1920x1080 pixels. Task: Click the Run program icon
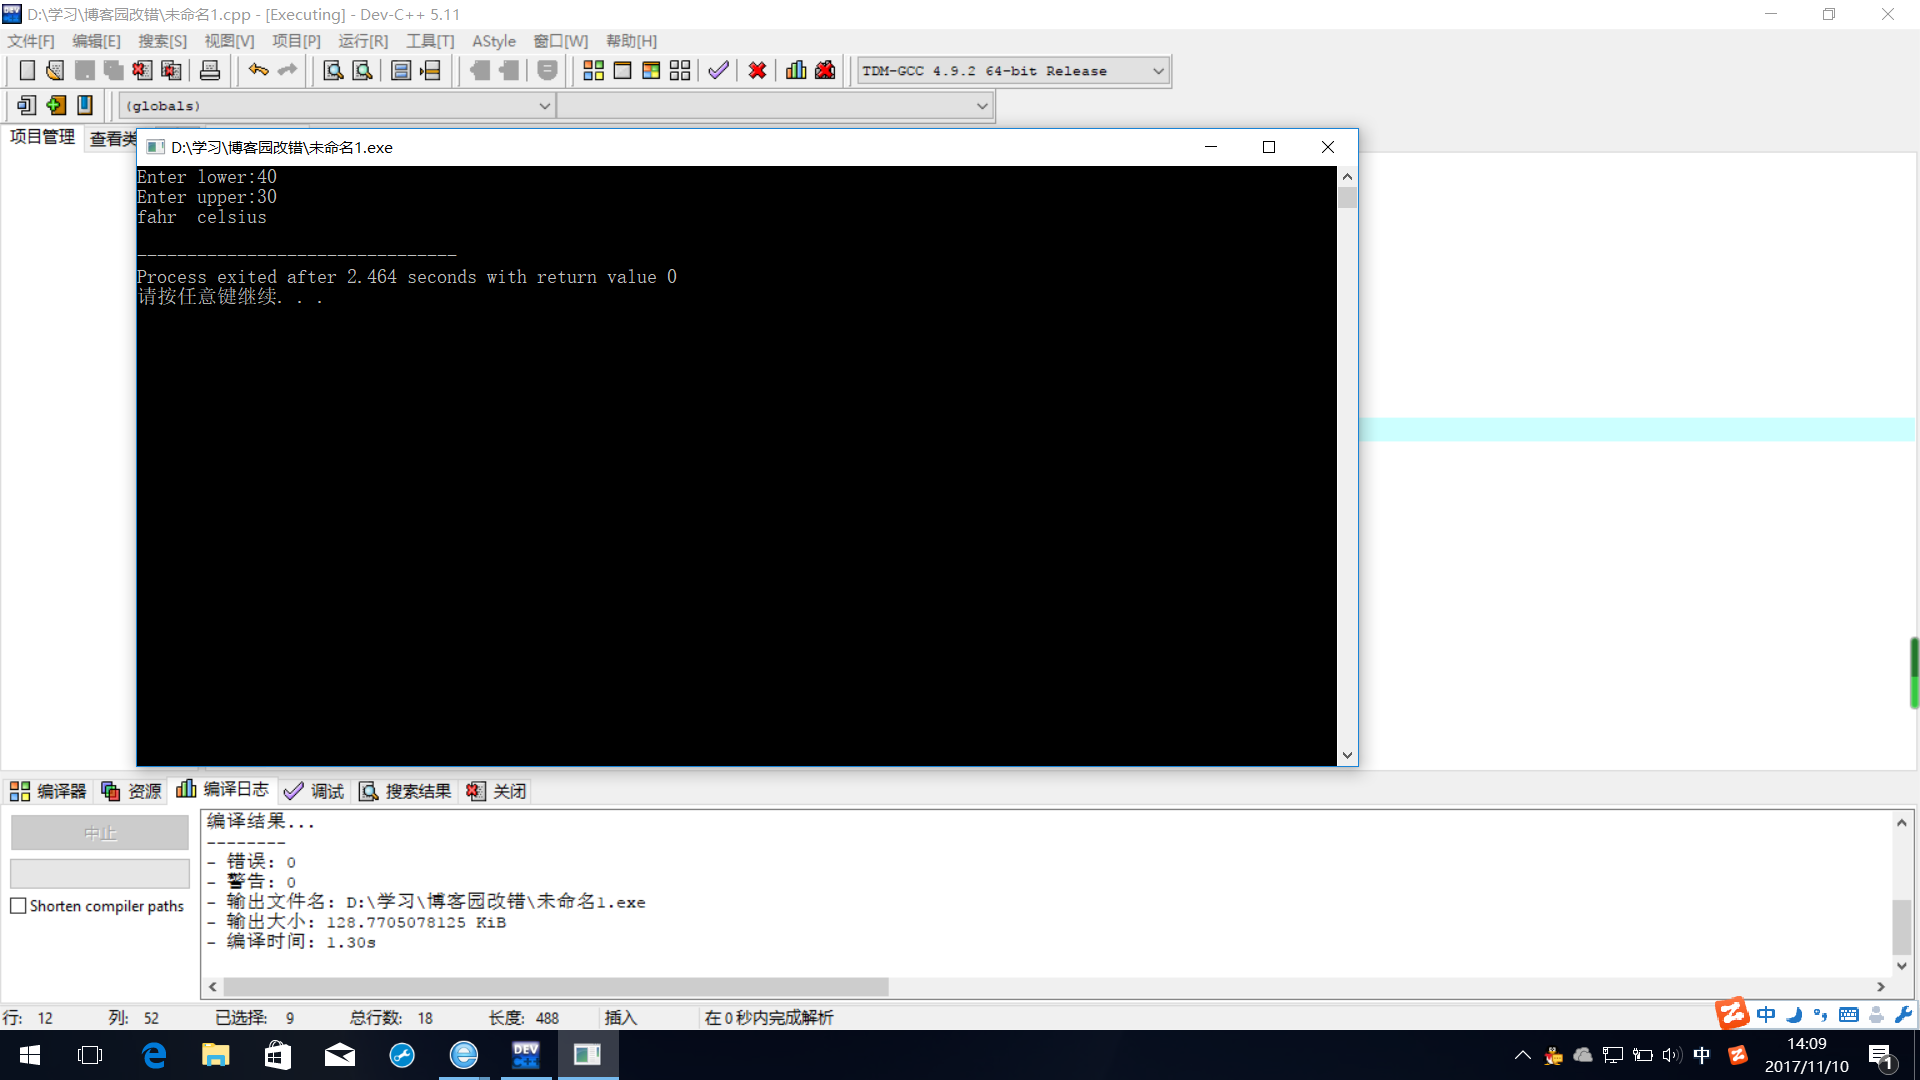click(622, 71)
